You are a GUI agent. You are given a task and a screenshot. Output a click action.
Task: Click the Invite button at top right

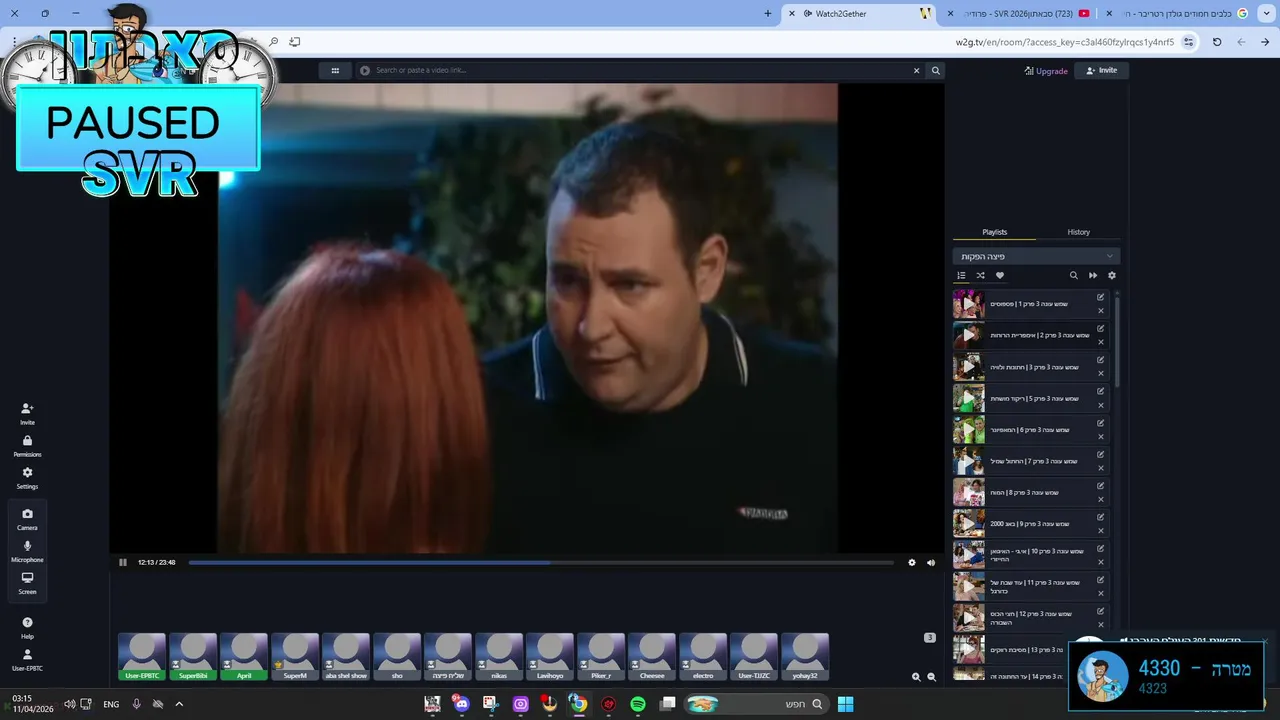[x=1101, y=70]
